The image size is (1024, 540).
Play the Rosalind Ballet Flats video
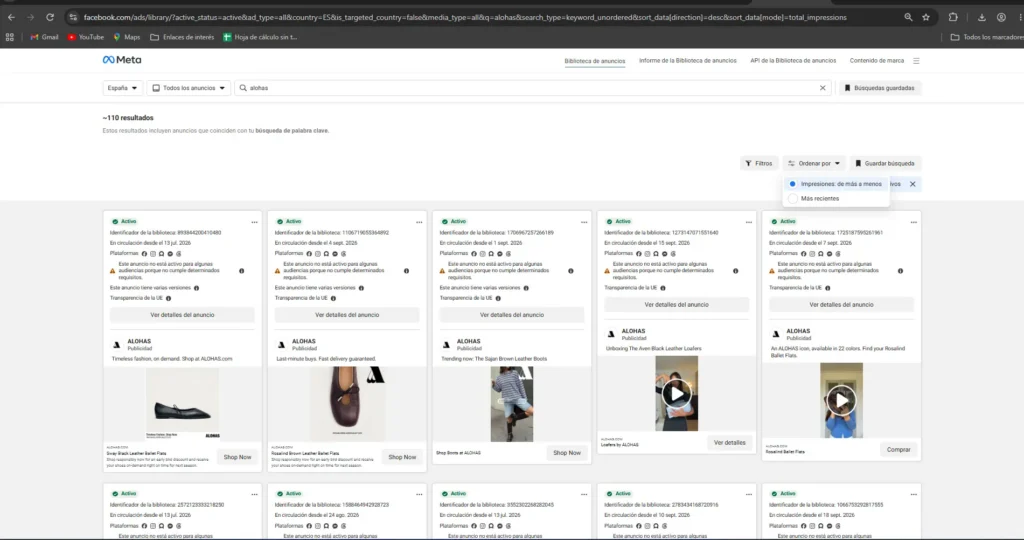[841, 400]
